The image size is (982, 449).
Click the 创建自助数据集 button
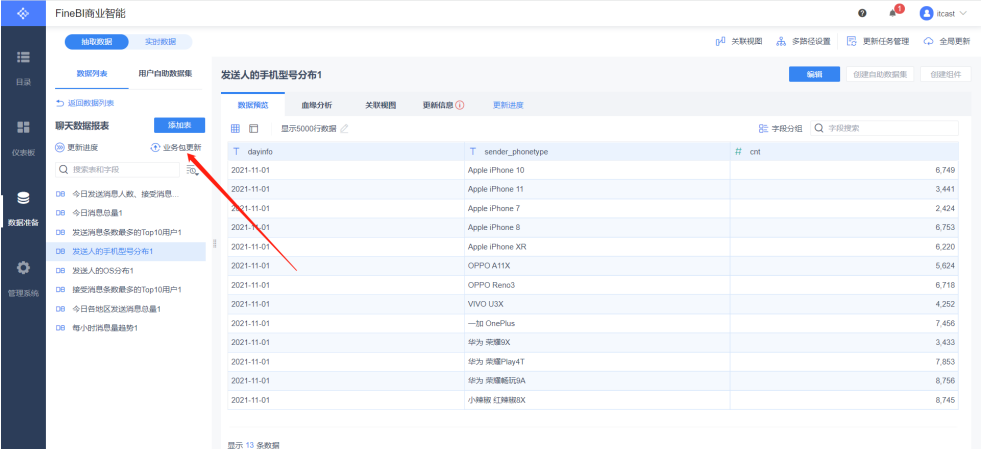pos(880,74)
